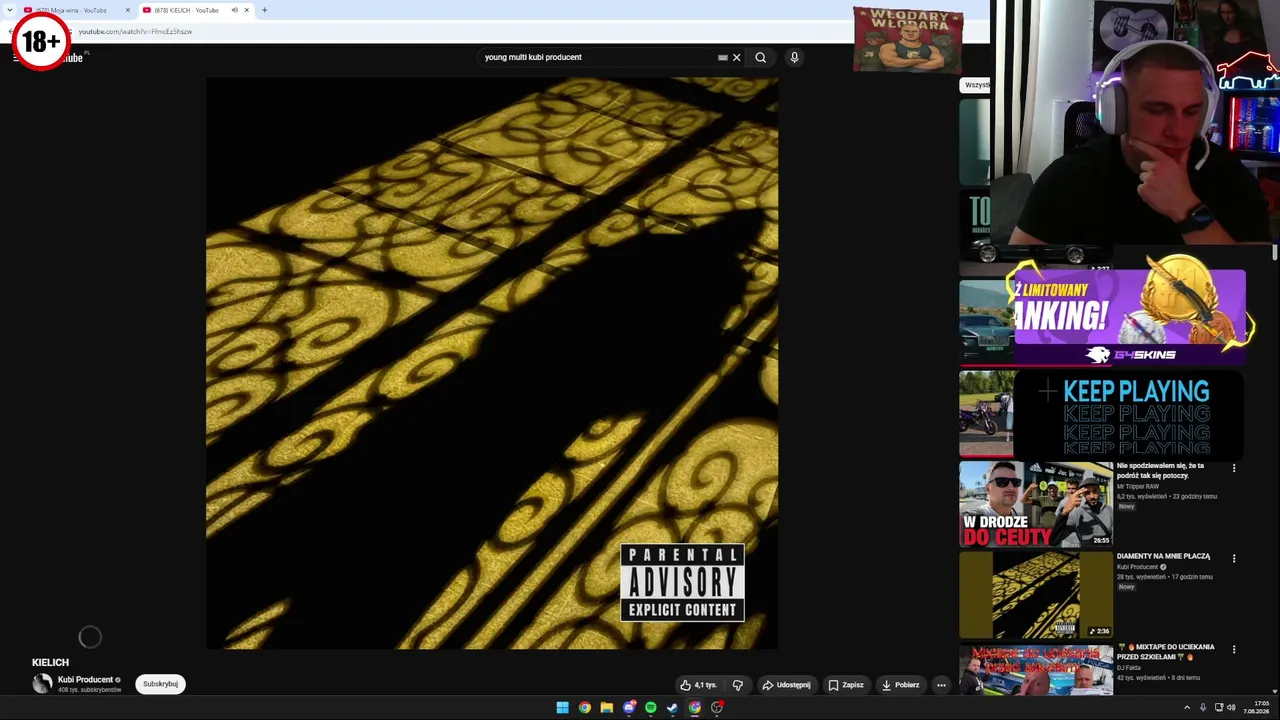The height and width of the screenshot is (720, 1280).
Task: Open File Explorer from the taskbar
Action: 606,708
